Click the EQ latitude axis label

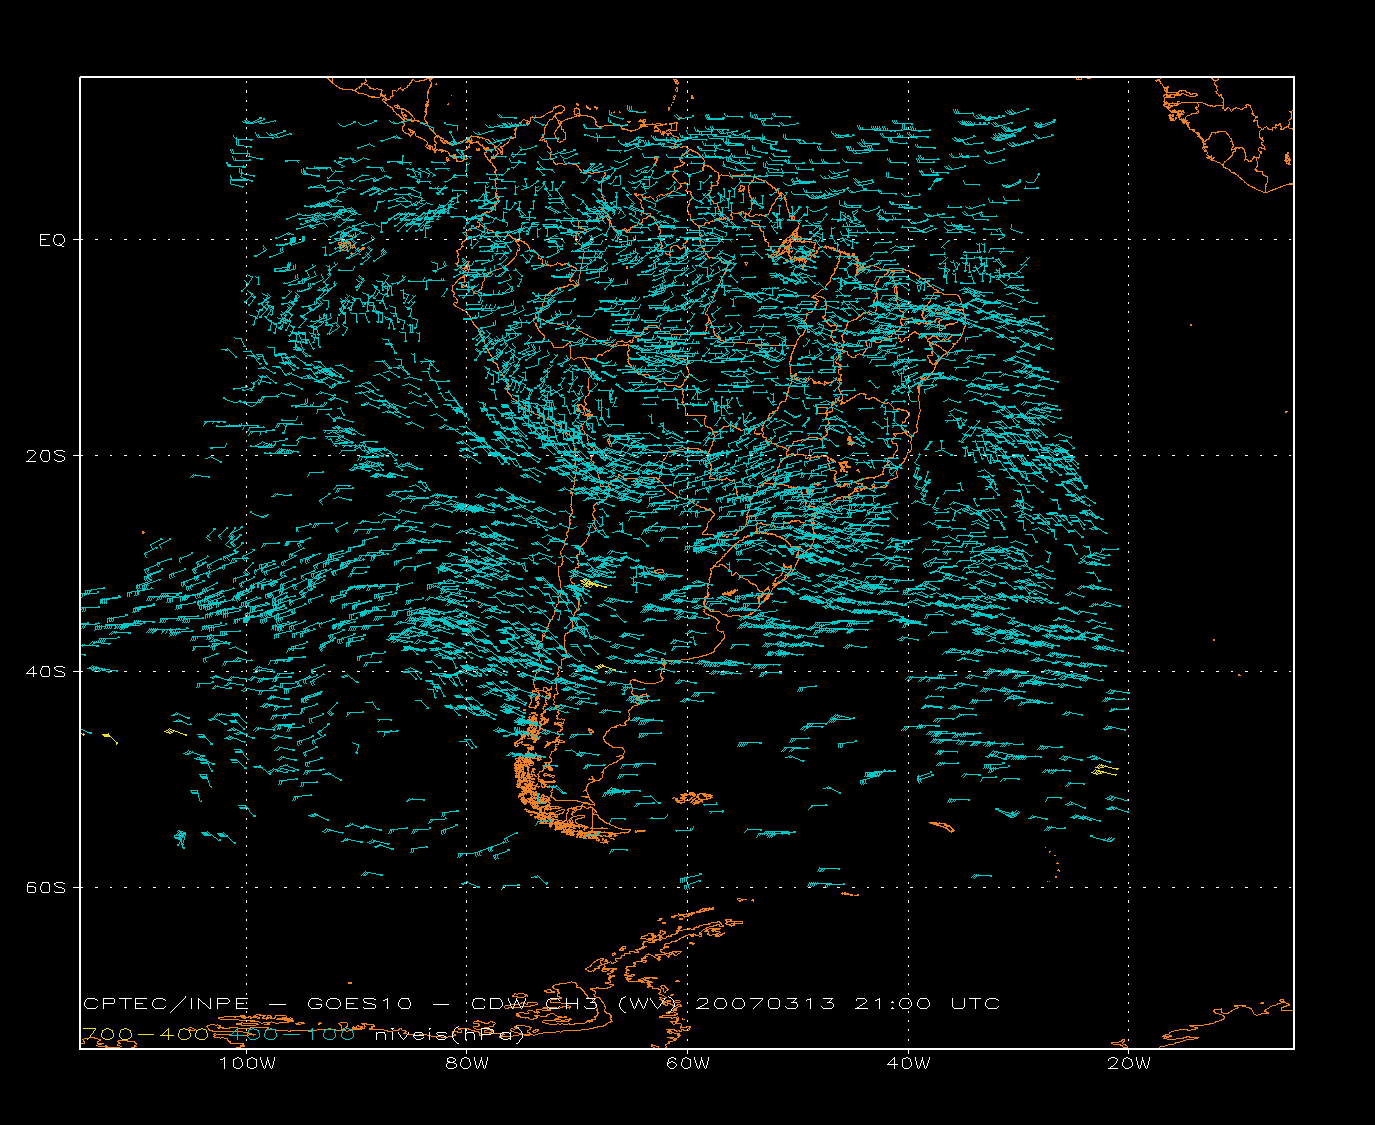pyautogui.click(x=52, y=240)
